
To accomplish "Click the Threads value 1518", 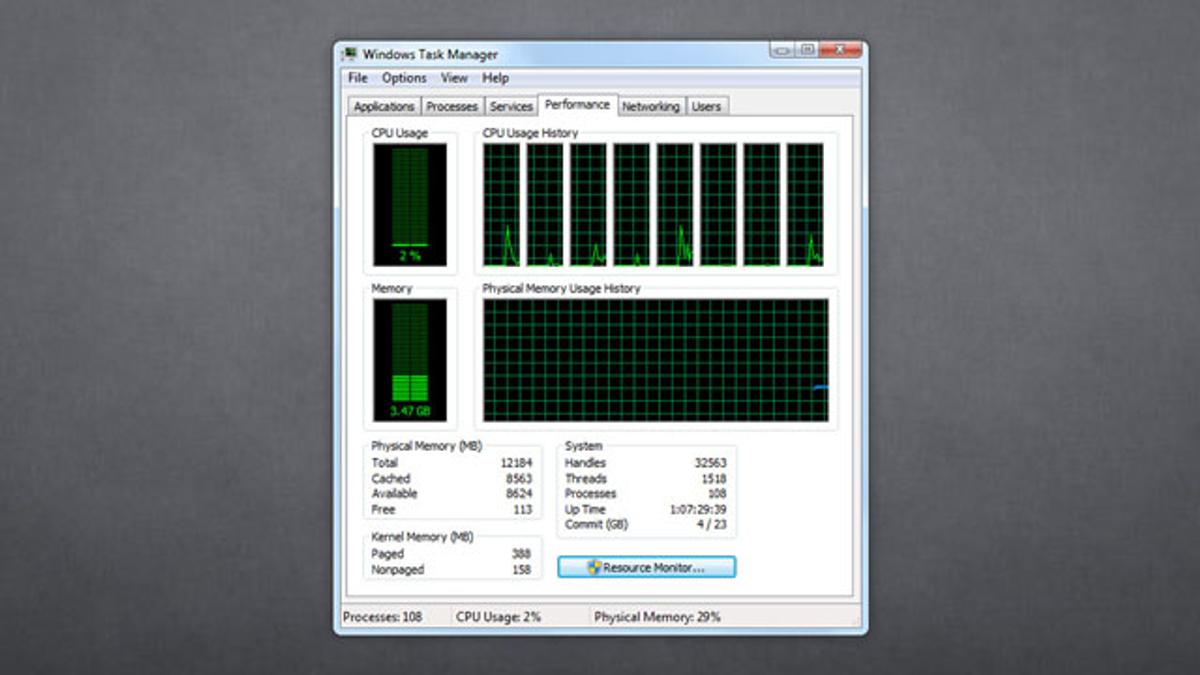I will pos(713,479).
